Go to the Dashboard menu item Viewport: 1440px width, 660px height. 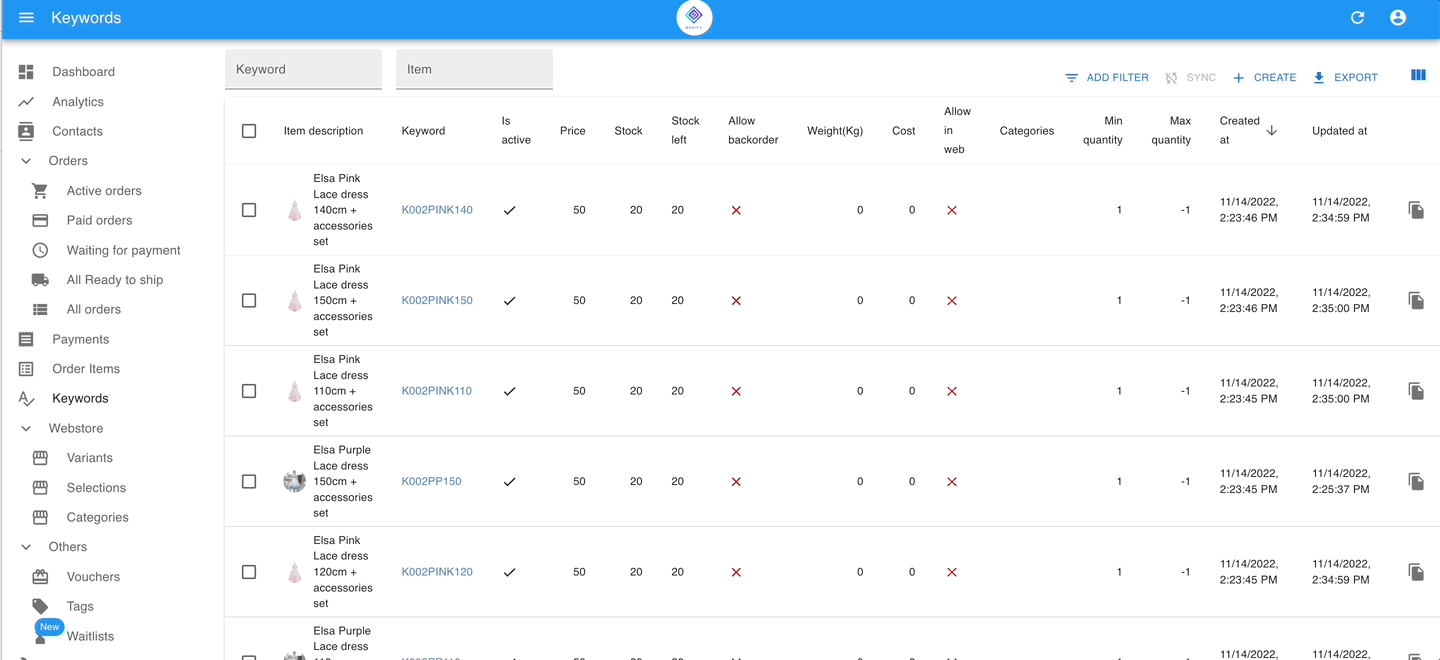pos(83,71)
